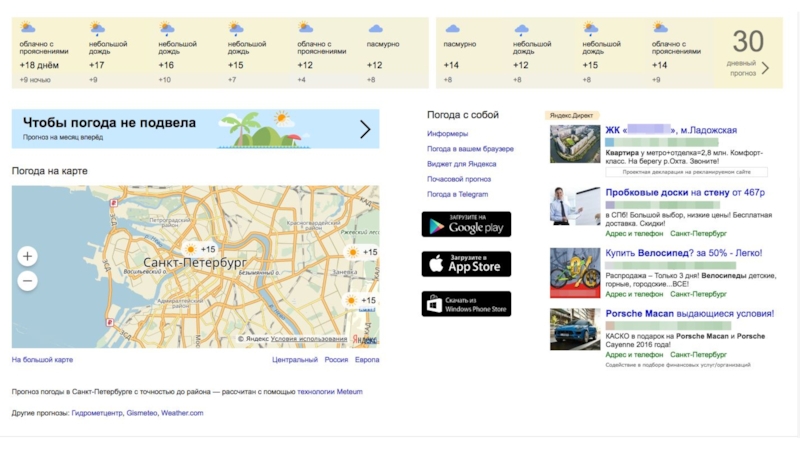
Task: Zoom in on the map with plus button
Action: 28,256
